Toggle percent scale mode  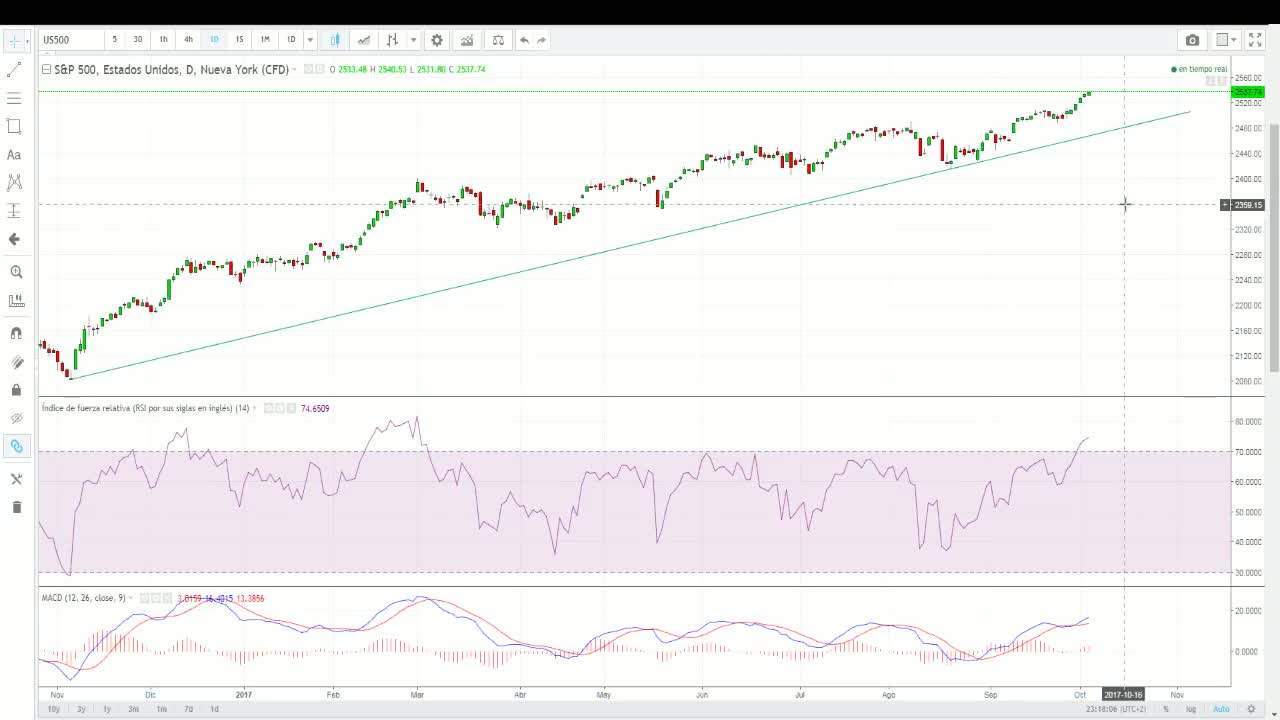1165,709
